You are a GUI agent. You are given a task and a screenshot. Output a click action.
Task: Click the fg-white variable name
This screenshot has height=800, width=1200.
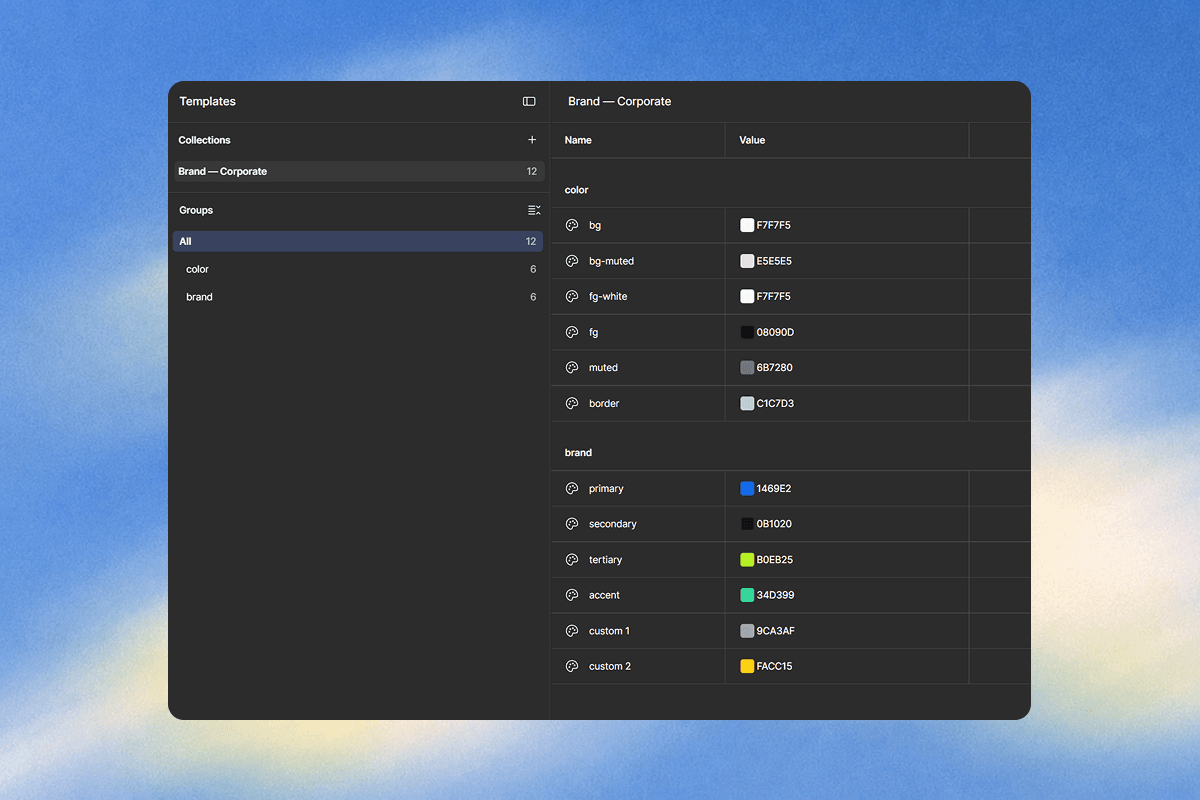pyautogui.click(x=608, y=296)
